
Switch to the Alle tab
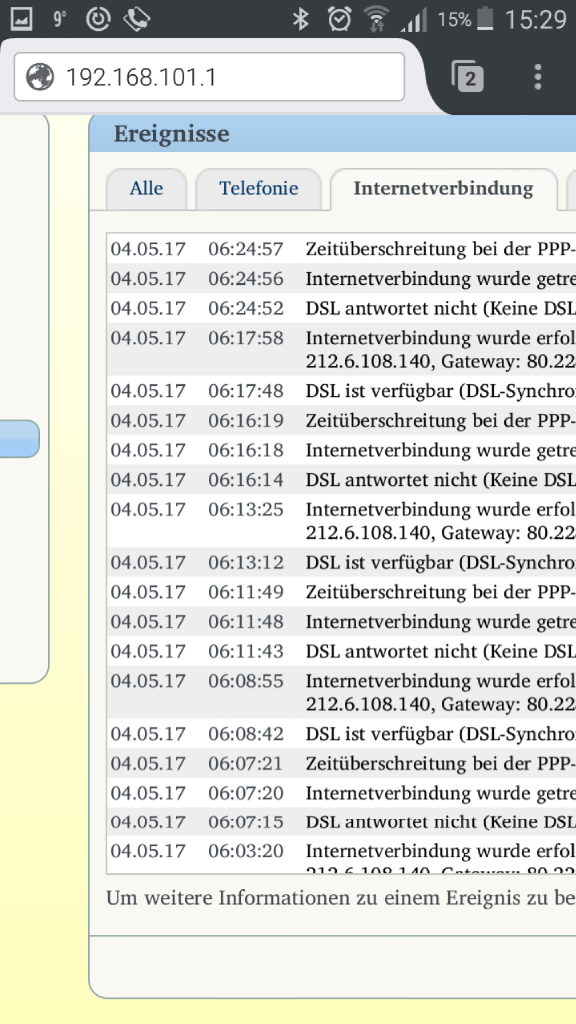(146, 189)
